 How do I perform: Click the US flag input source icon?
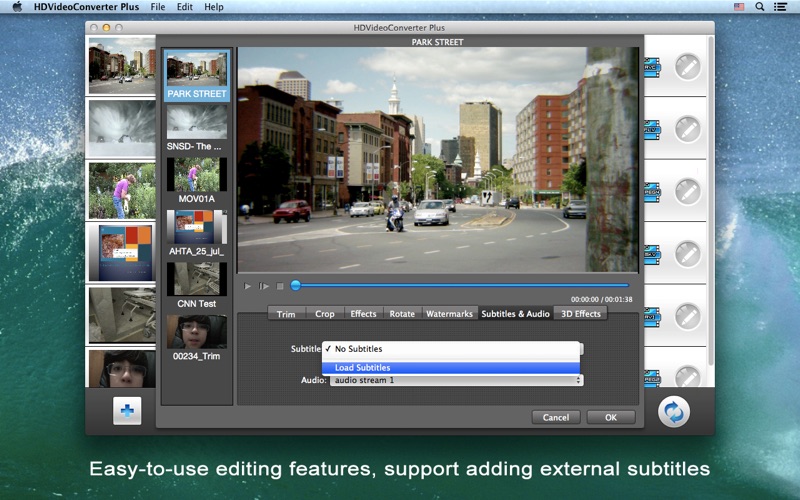[x=739, y=7]
